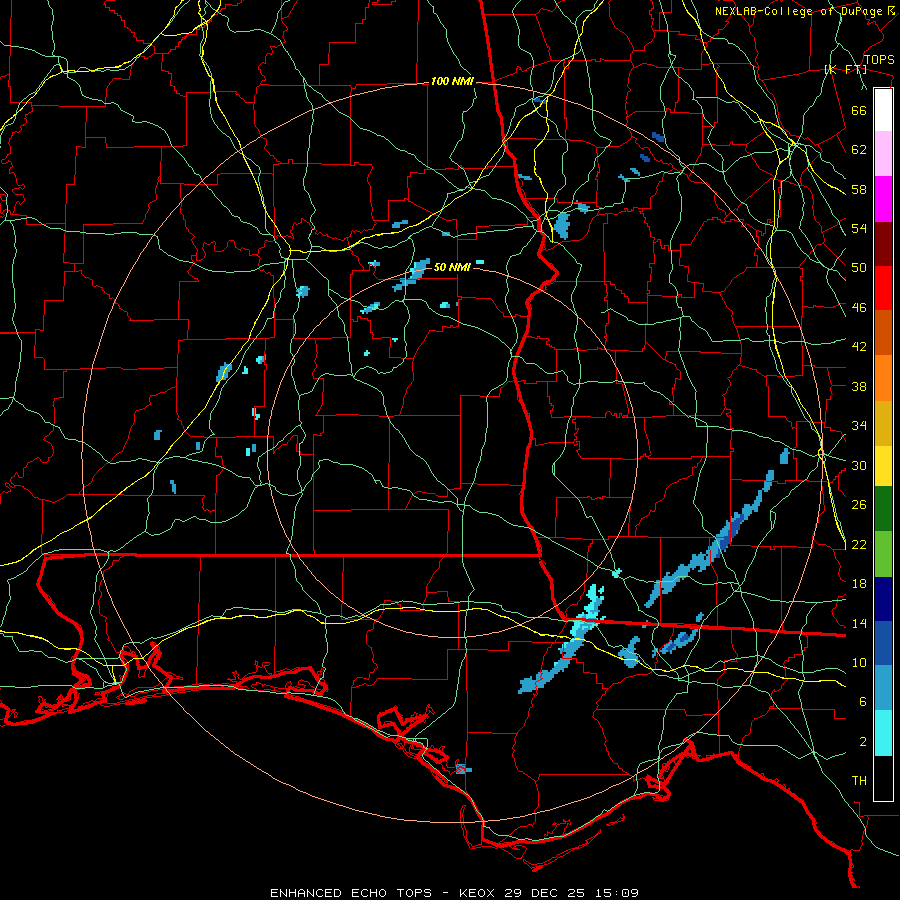Click the legend value 46

tap(859, 308)
